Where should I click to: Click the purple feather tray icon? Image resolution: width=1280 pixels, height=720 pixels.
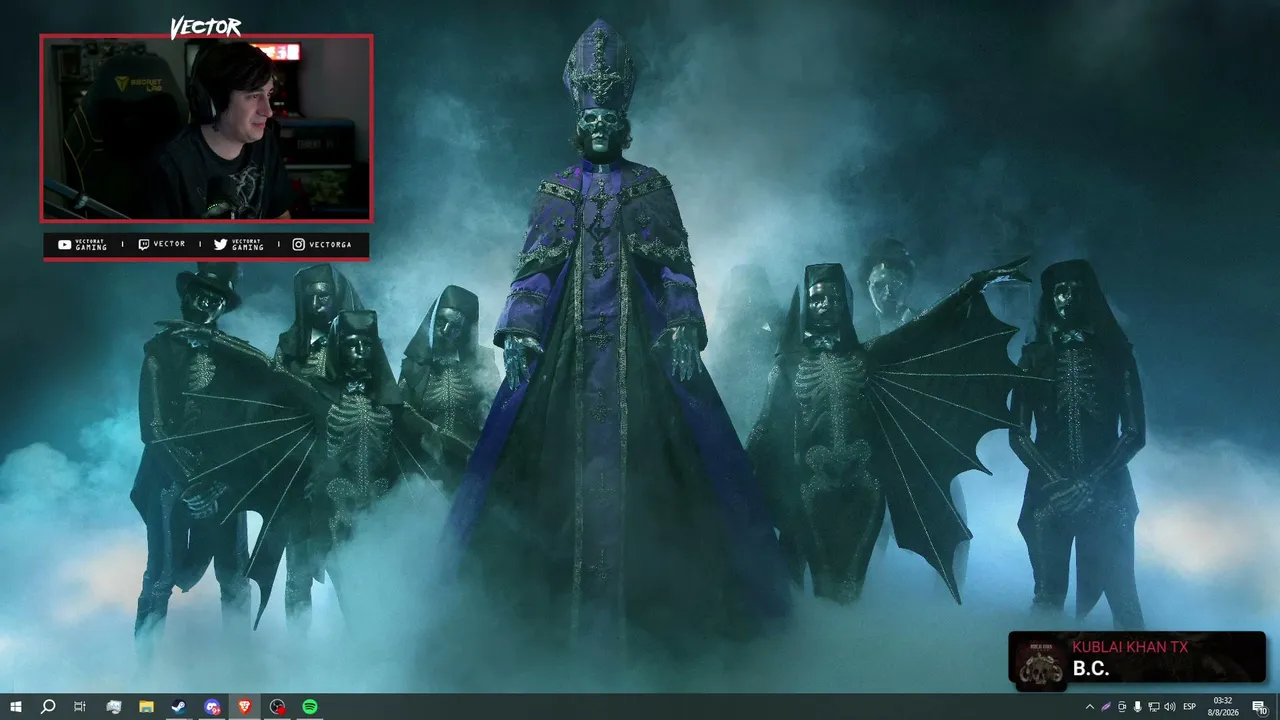(x=1106, y=707)
